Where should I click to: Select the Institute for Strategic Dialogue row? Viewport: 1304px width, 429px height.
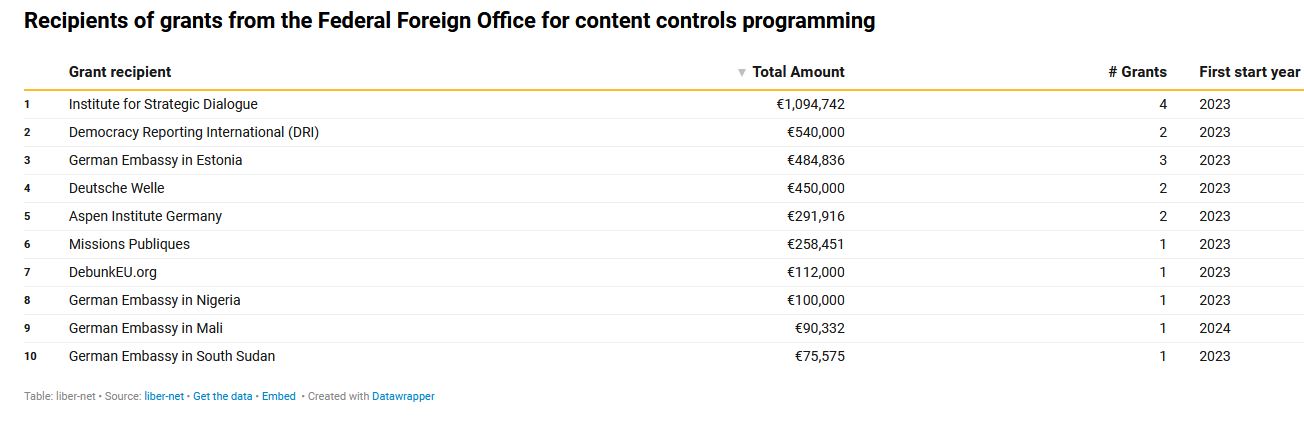pyautogui.click(x=163, y=104)
